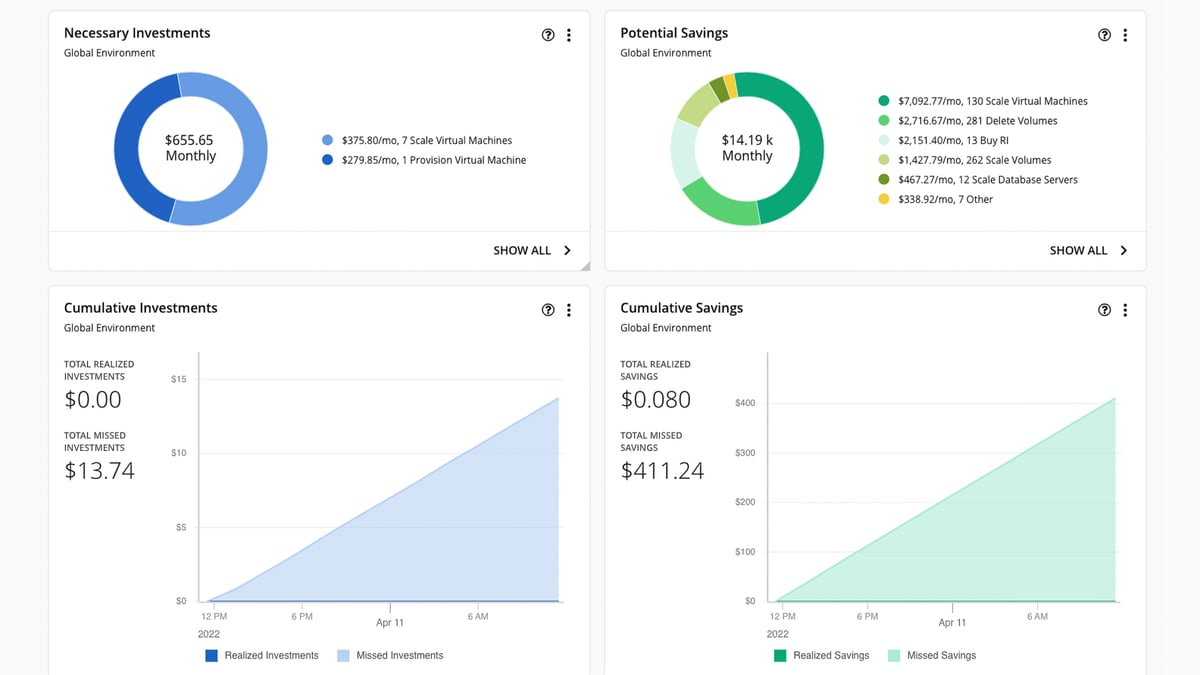Open Potential Savings kebab menu
The image size is (1200, 675).
point(1125,35)
